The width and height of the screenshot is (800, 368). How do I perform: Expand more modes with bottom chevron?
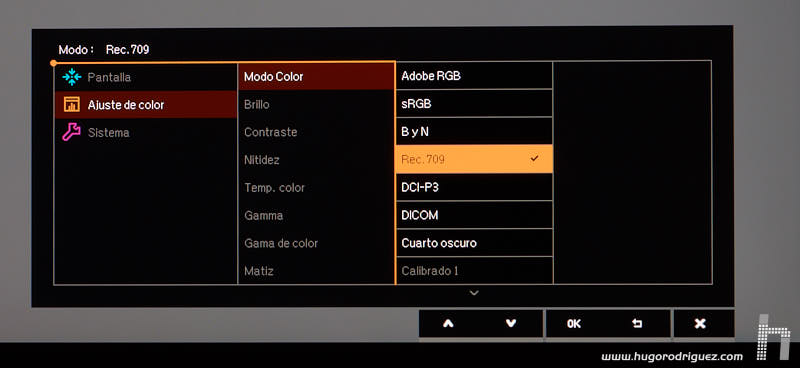click(x=474, y=292)
